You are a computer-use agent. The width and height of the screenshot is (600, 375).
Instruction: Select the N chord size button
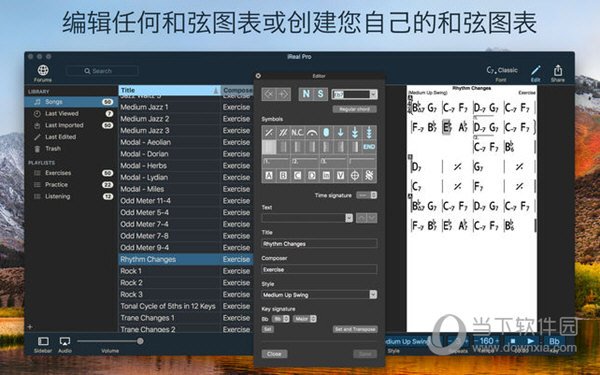[306, 94]
